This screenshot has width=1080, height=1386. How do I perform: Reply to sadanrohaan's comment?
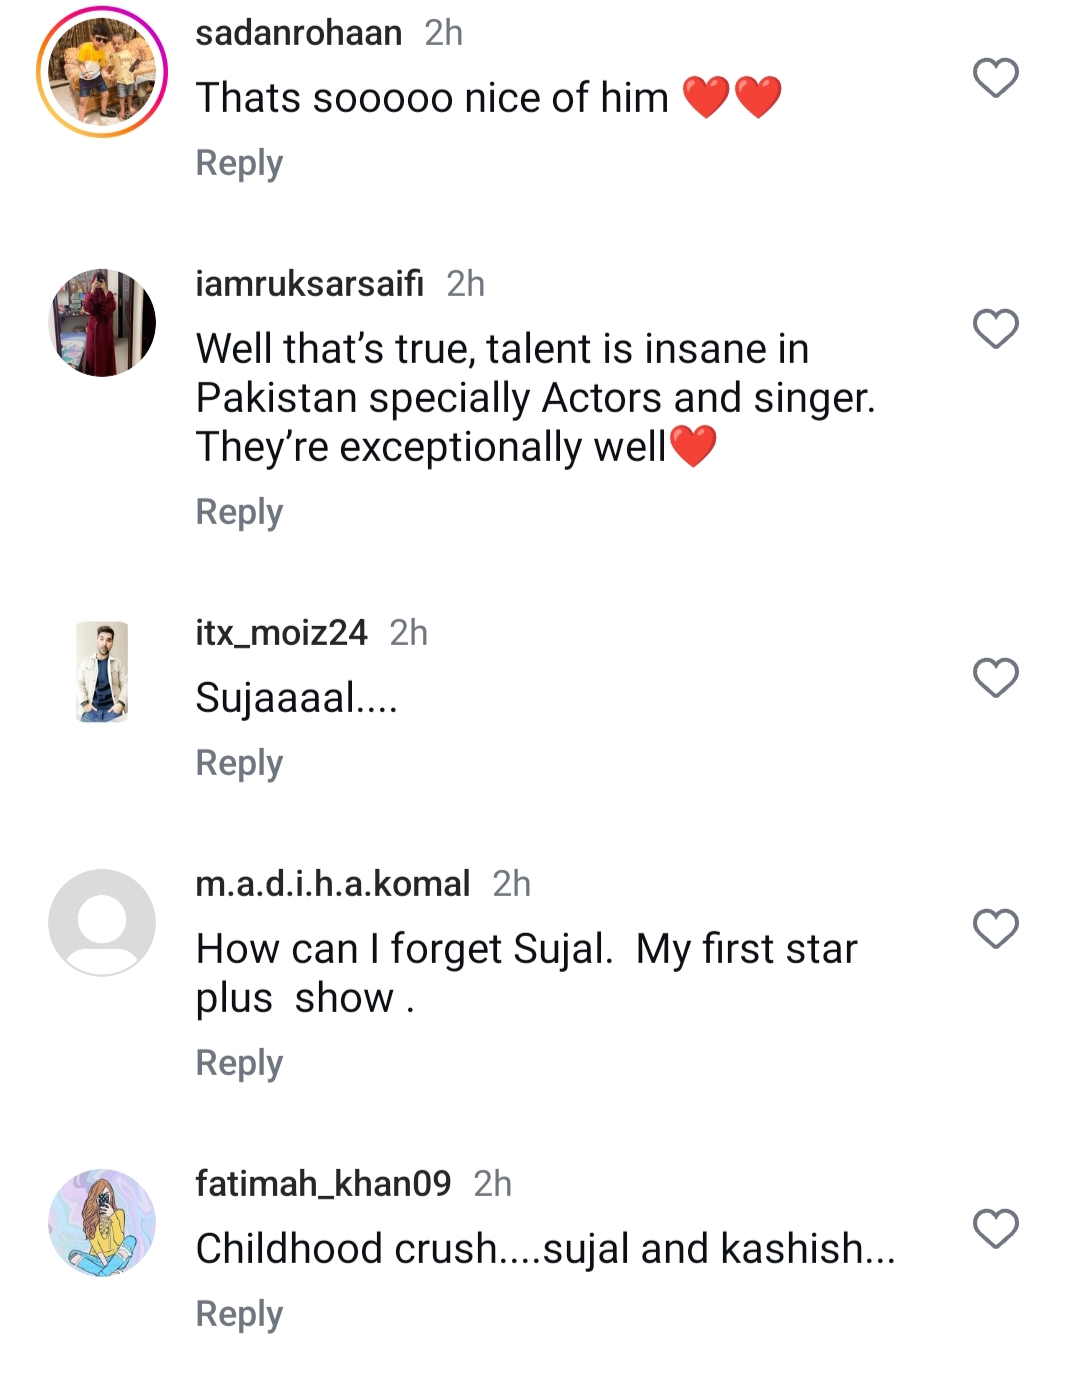pyautogui.click(x=239, y=163)
